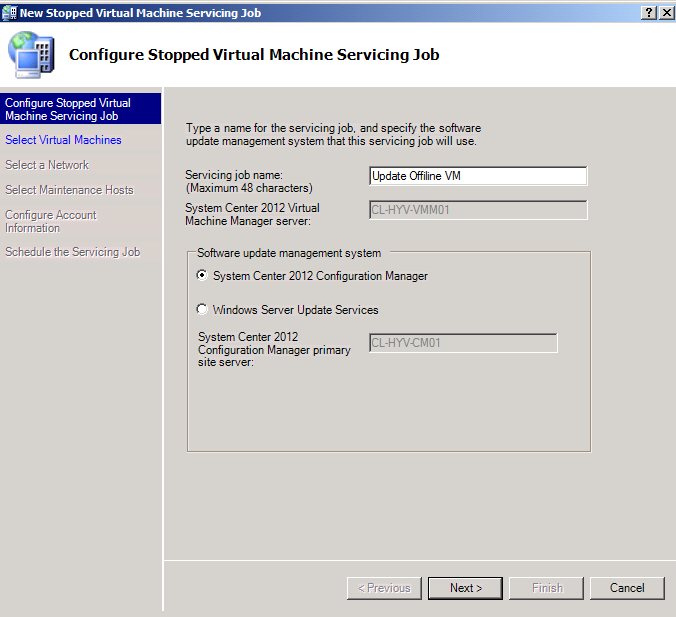This screenshot has height=617, width=676.
Task: Click the Finish button
Action: 546,588
